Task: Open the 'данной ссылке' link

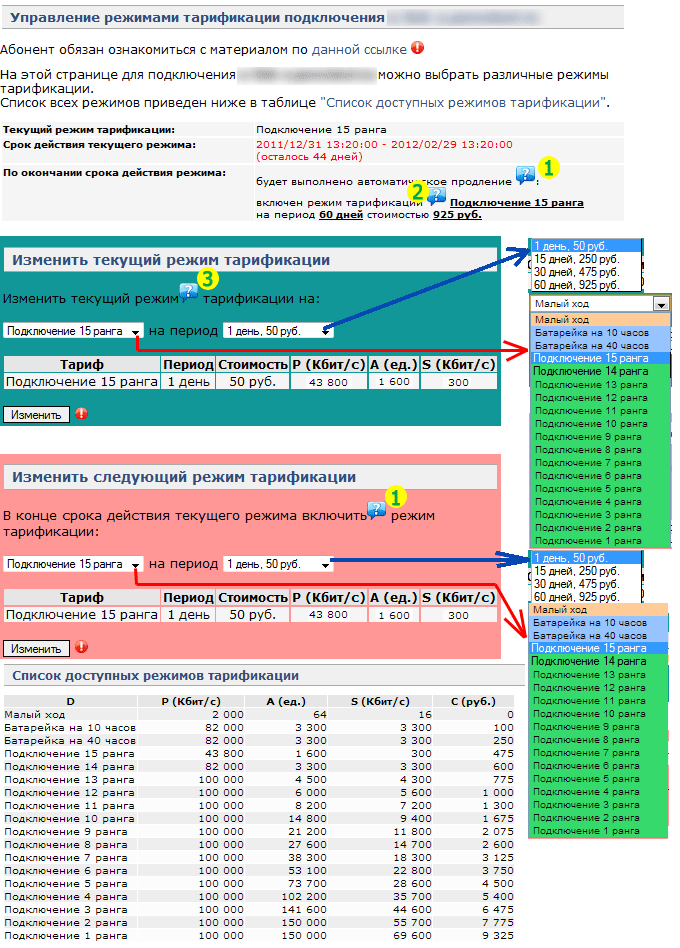Action: [x=359, y=50]
